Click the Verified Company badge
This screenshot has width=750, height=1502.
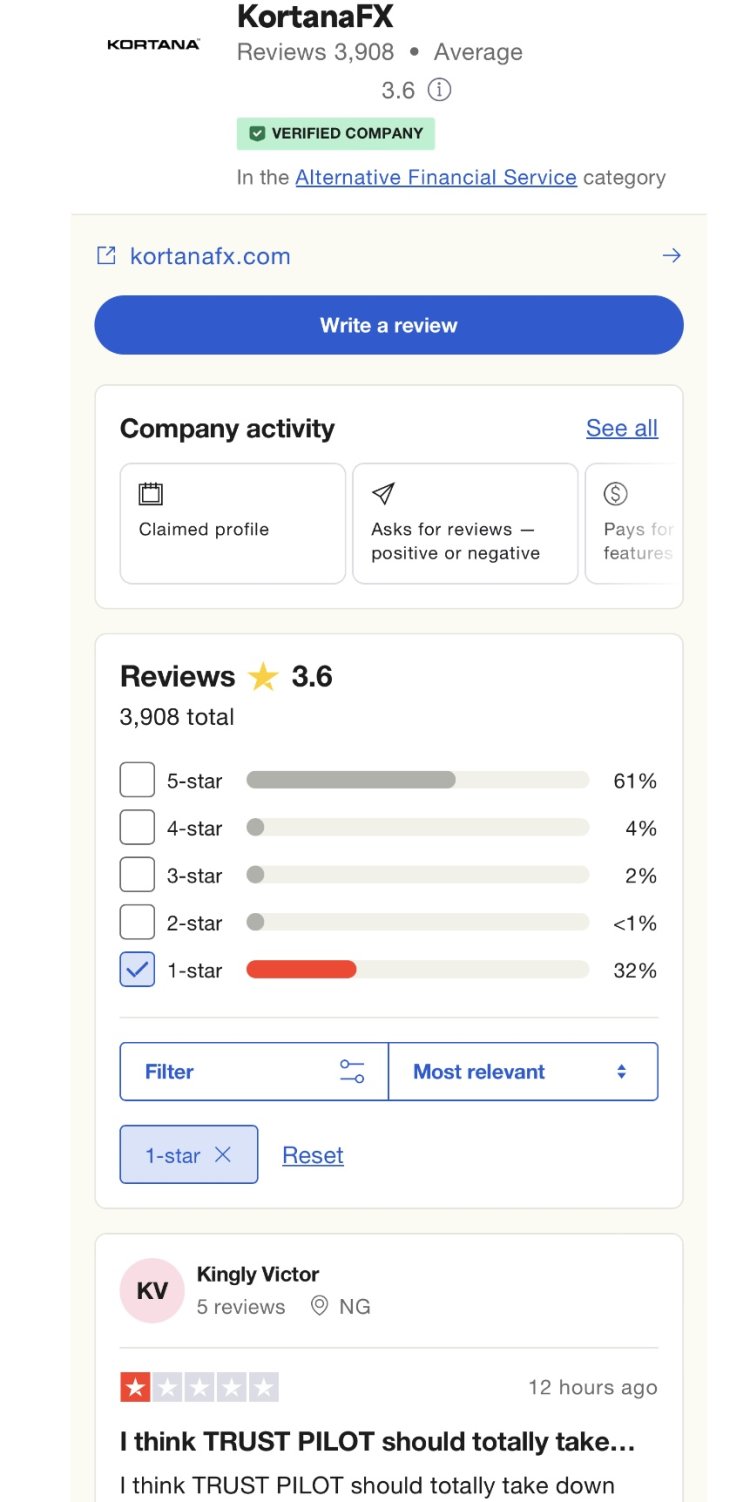tap(336, 133)
